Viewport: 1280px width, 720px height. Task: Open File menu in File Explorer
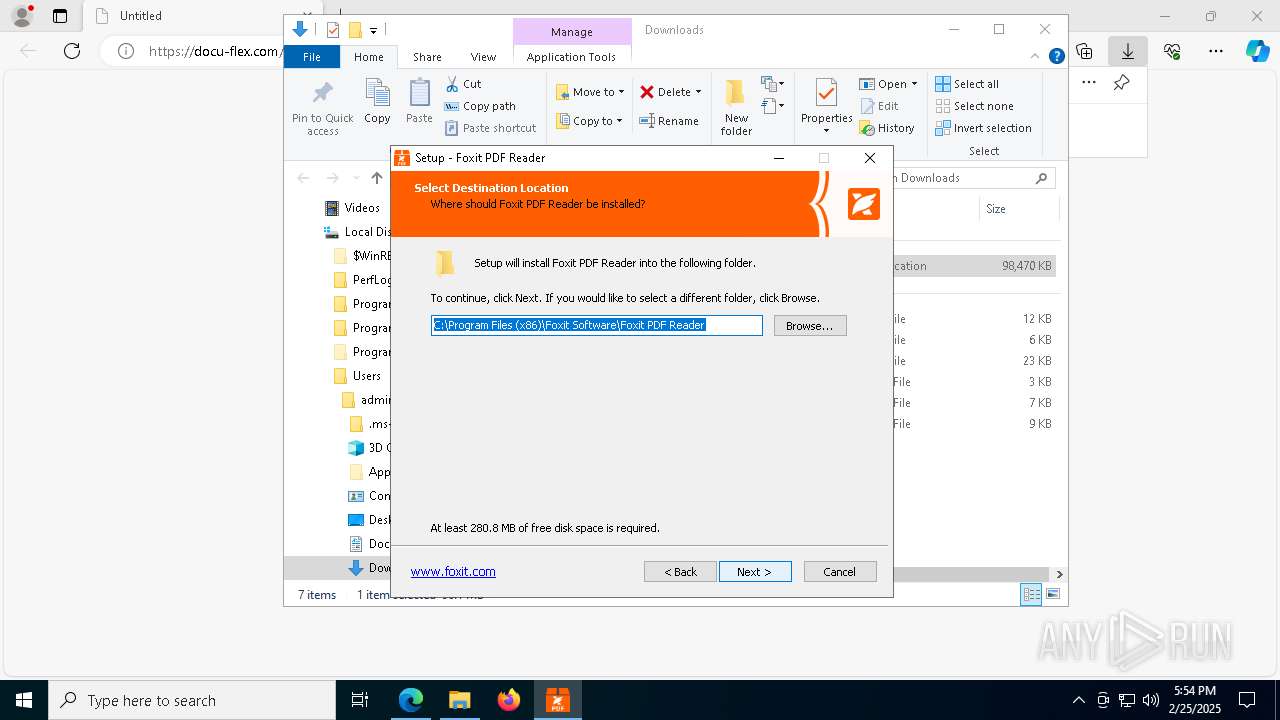(312, 57)
